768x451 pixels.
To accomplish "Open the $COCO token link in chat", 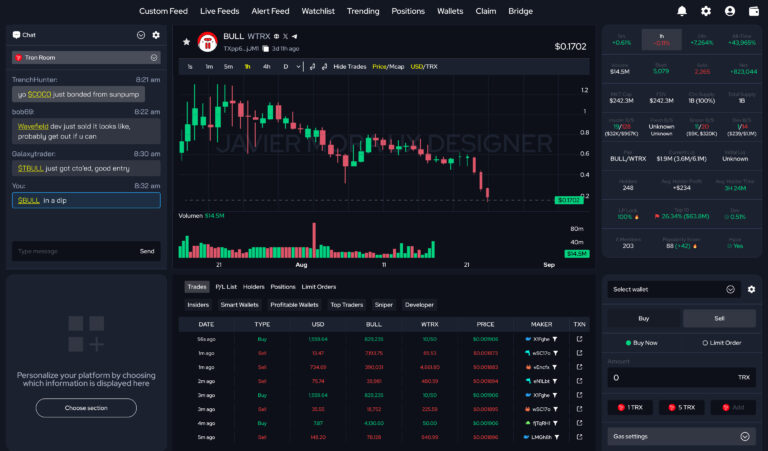I will tap(39, 95).
